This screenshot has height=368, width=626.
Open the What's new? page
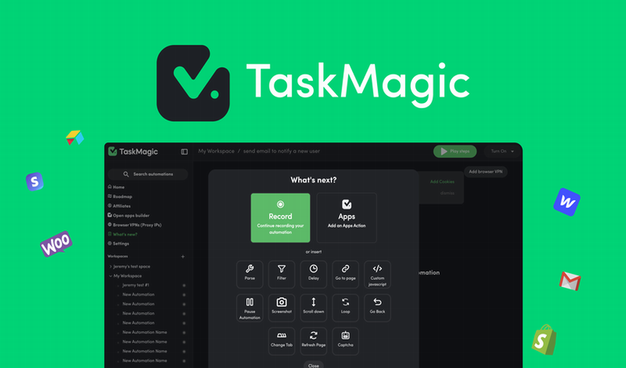click(x=122, y=234)
